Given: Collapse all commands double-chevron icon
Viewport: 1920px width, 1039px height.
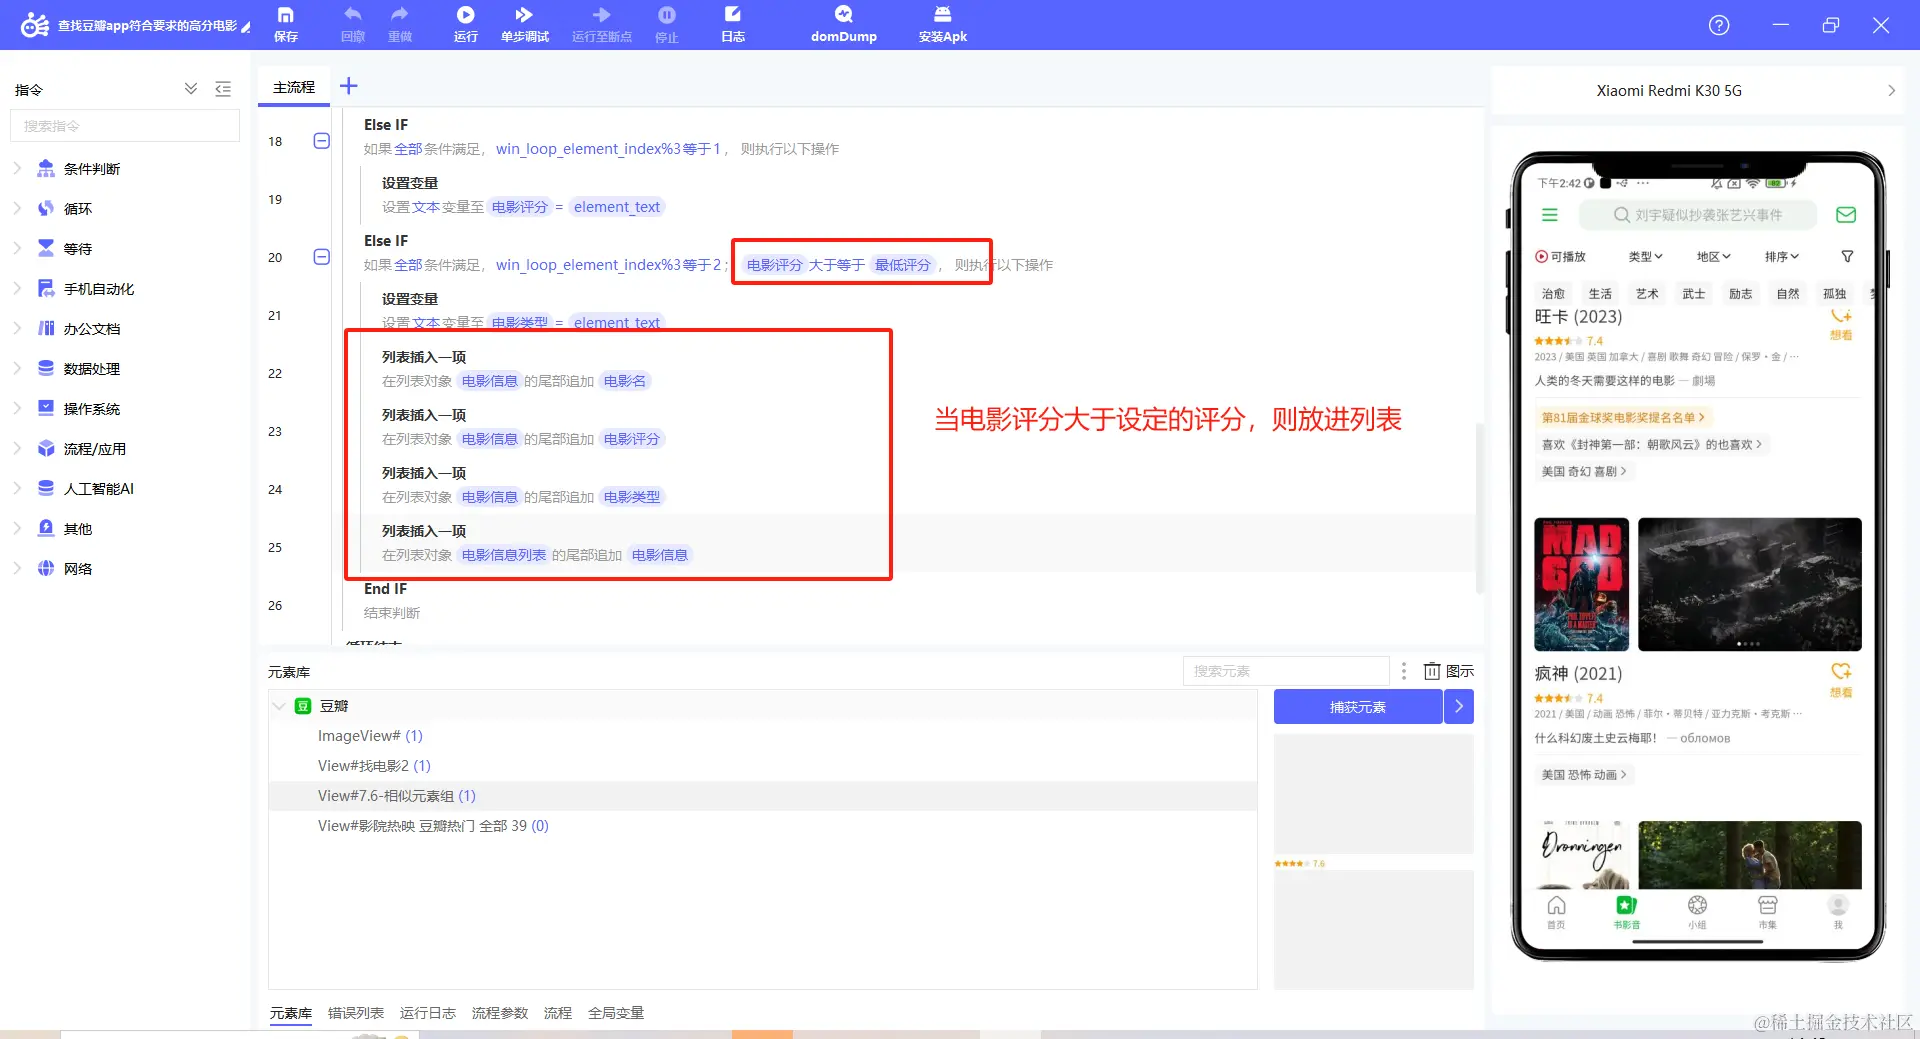Looking at the screenshot, I should (191, 89).
